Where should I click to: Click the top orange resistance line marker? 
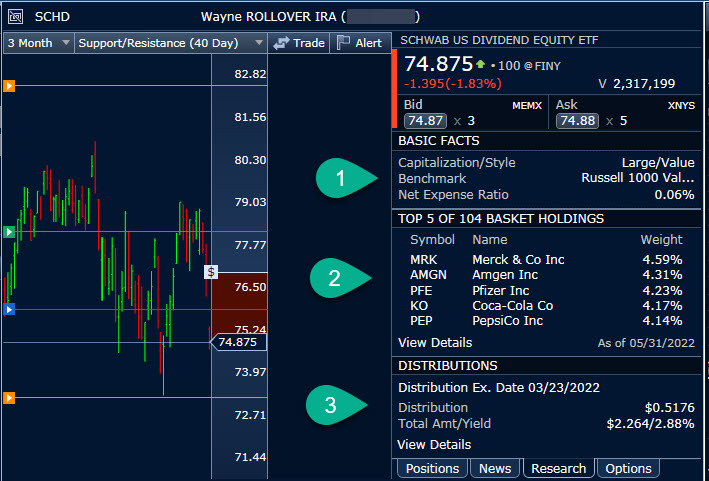(x=9, y=86)
